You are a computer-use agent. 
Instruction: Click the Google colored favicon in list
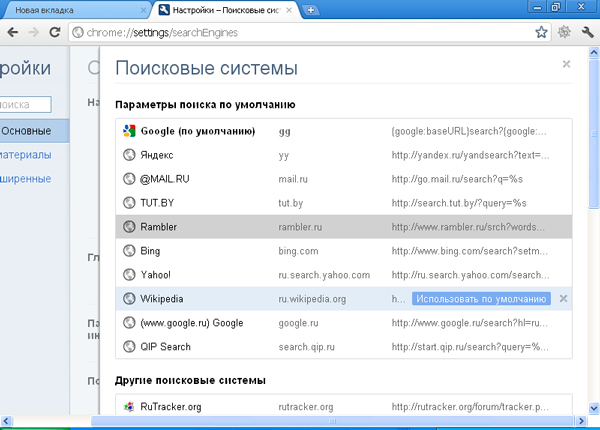[x=129, y=131]
